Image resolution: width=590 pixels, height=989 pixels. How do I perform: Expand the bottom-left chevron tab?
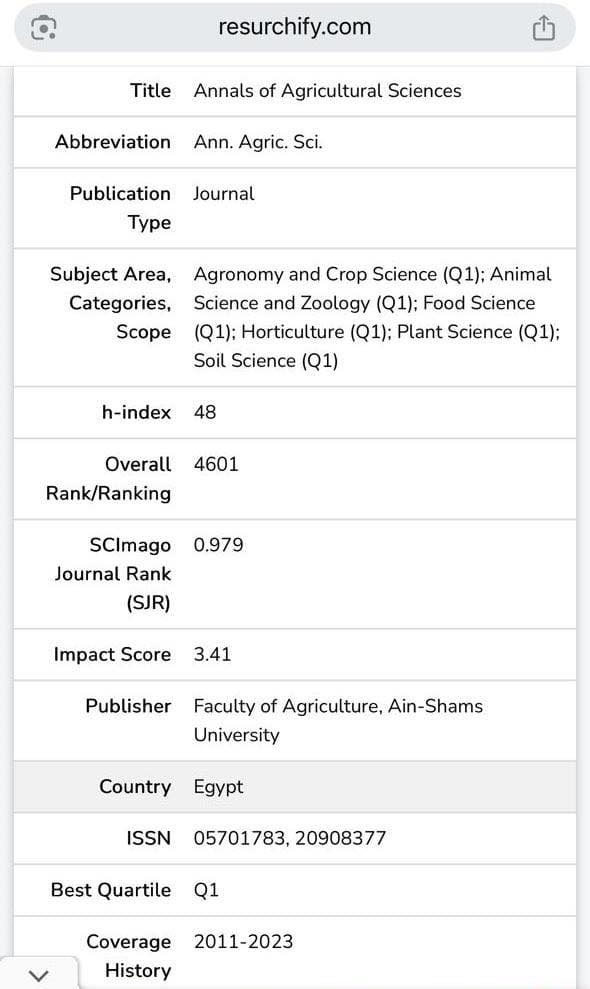[x=38, y=974]
